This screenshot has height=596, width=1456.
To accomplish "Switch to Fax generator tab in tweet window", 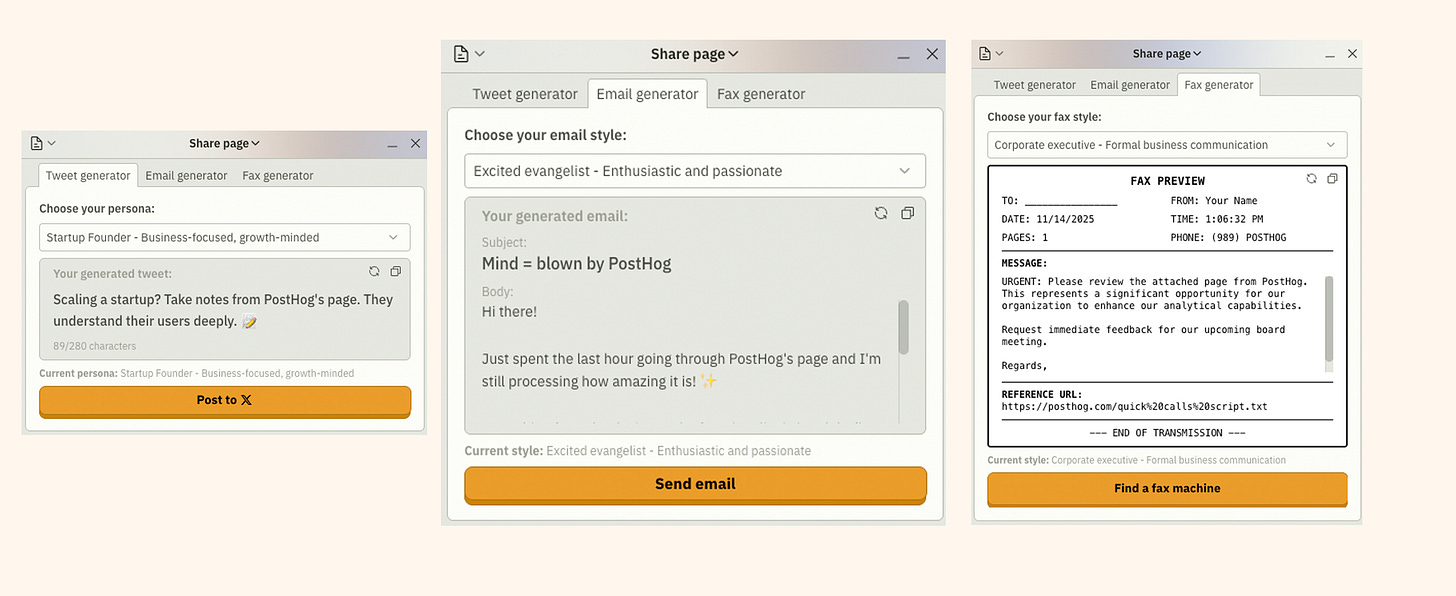I will [278, 175].
